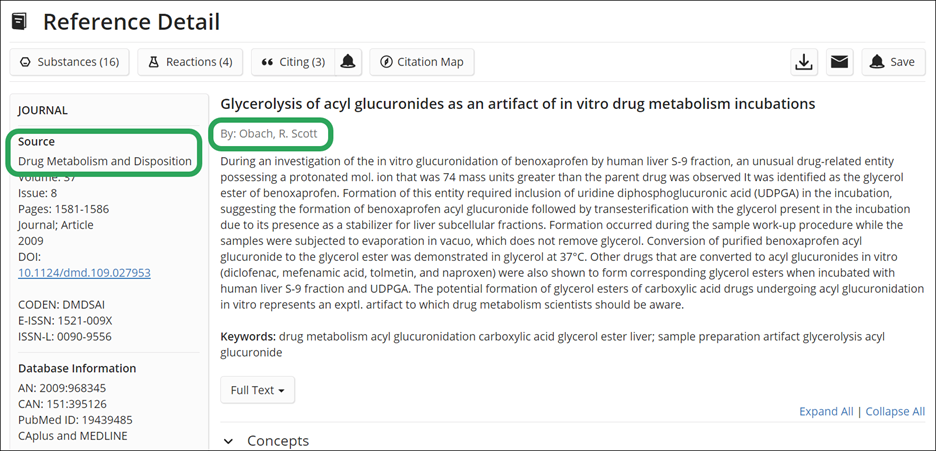Click the Expand All link
Image resolution: width=936 pixels, height=451 pixels.
pyautogui.click(x=826, y=412)
